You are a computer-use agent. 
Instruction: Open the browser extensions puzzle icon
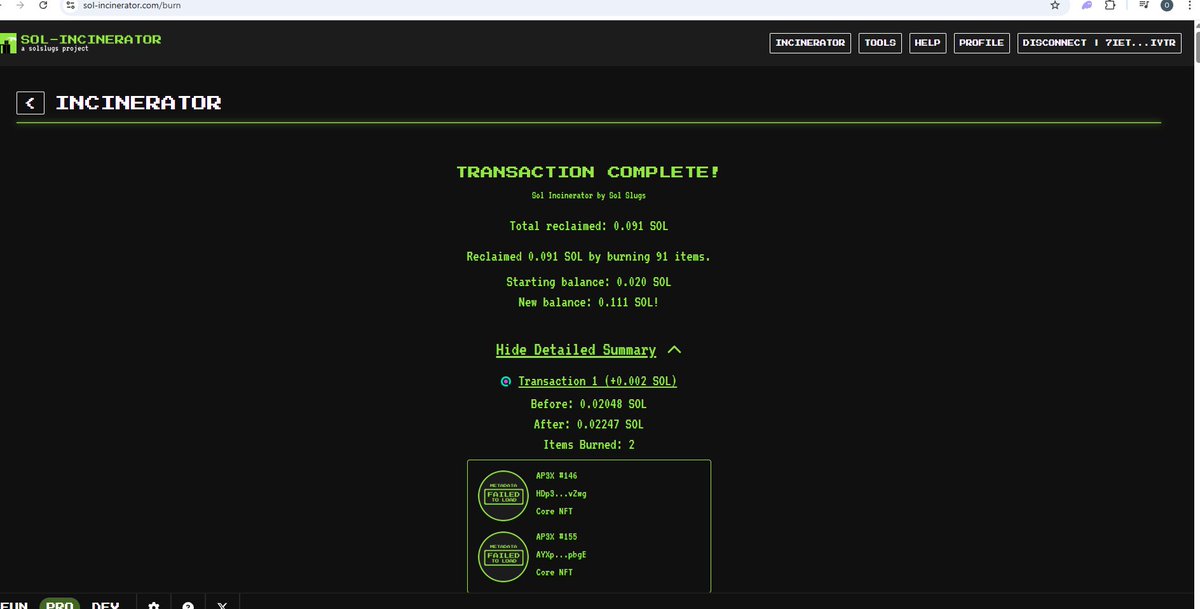point(1110,5)
